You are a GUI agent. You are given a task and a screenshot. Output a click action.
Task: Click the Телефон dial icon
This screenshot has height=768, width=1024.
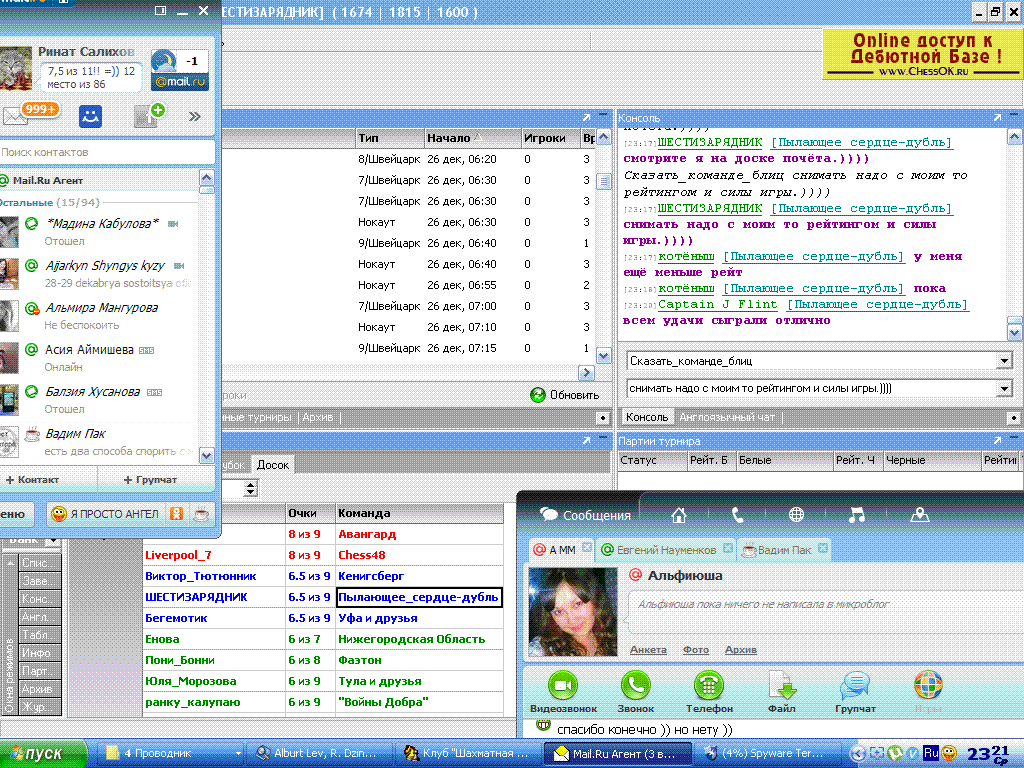tap(709, 692)
